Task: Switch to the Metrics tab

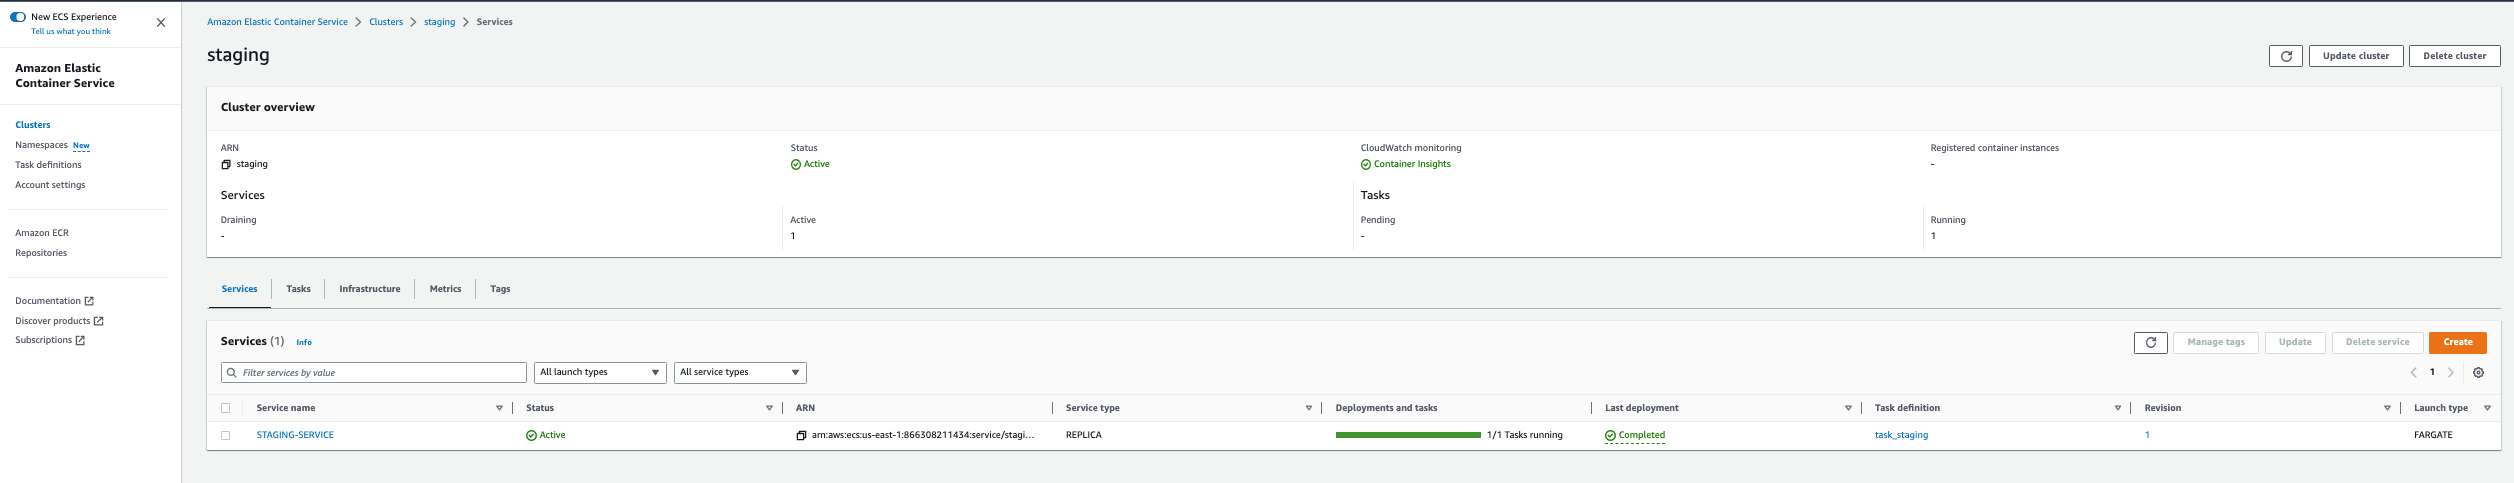Action: click(445, 289)
